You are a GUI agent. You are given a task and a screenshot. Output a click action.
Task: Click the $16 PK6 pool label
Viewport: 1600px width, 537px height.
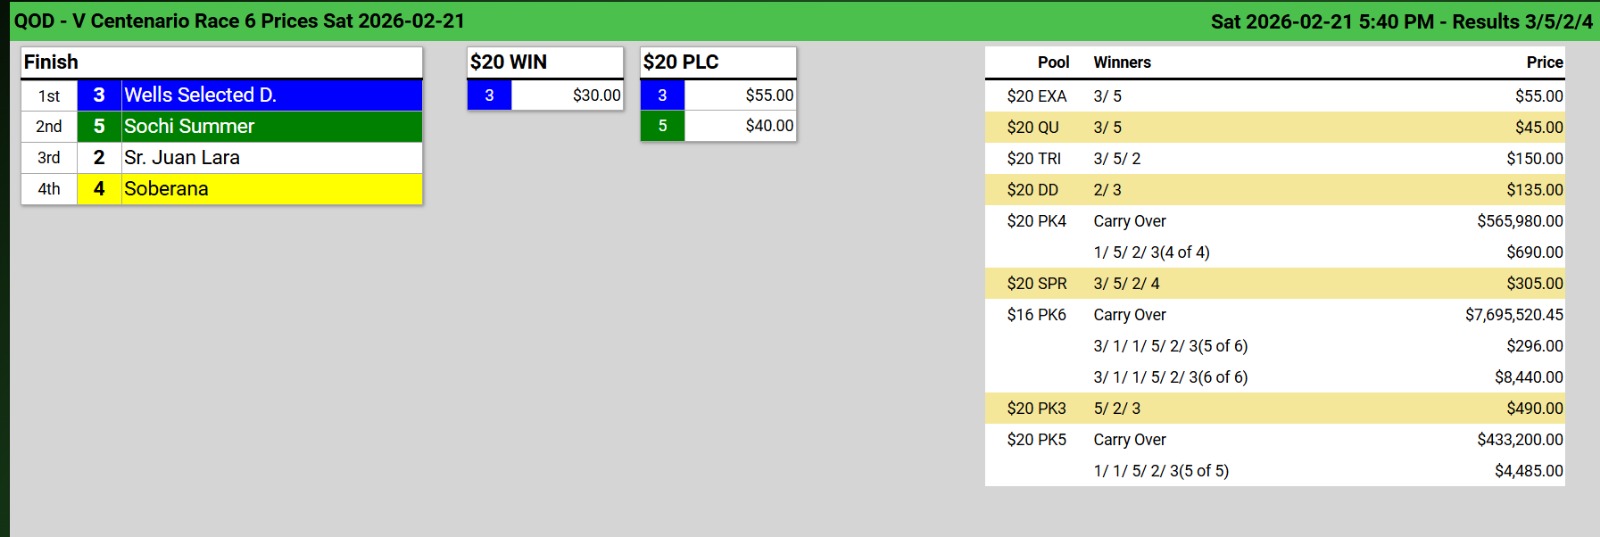click(x=1037, y=314)
